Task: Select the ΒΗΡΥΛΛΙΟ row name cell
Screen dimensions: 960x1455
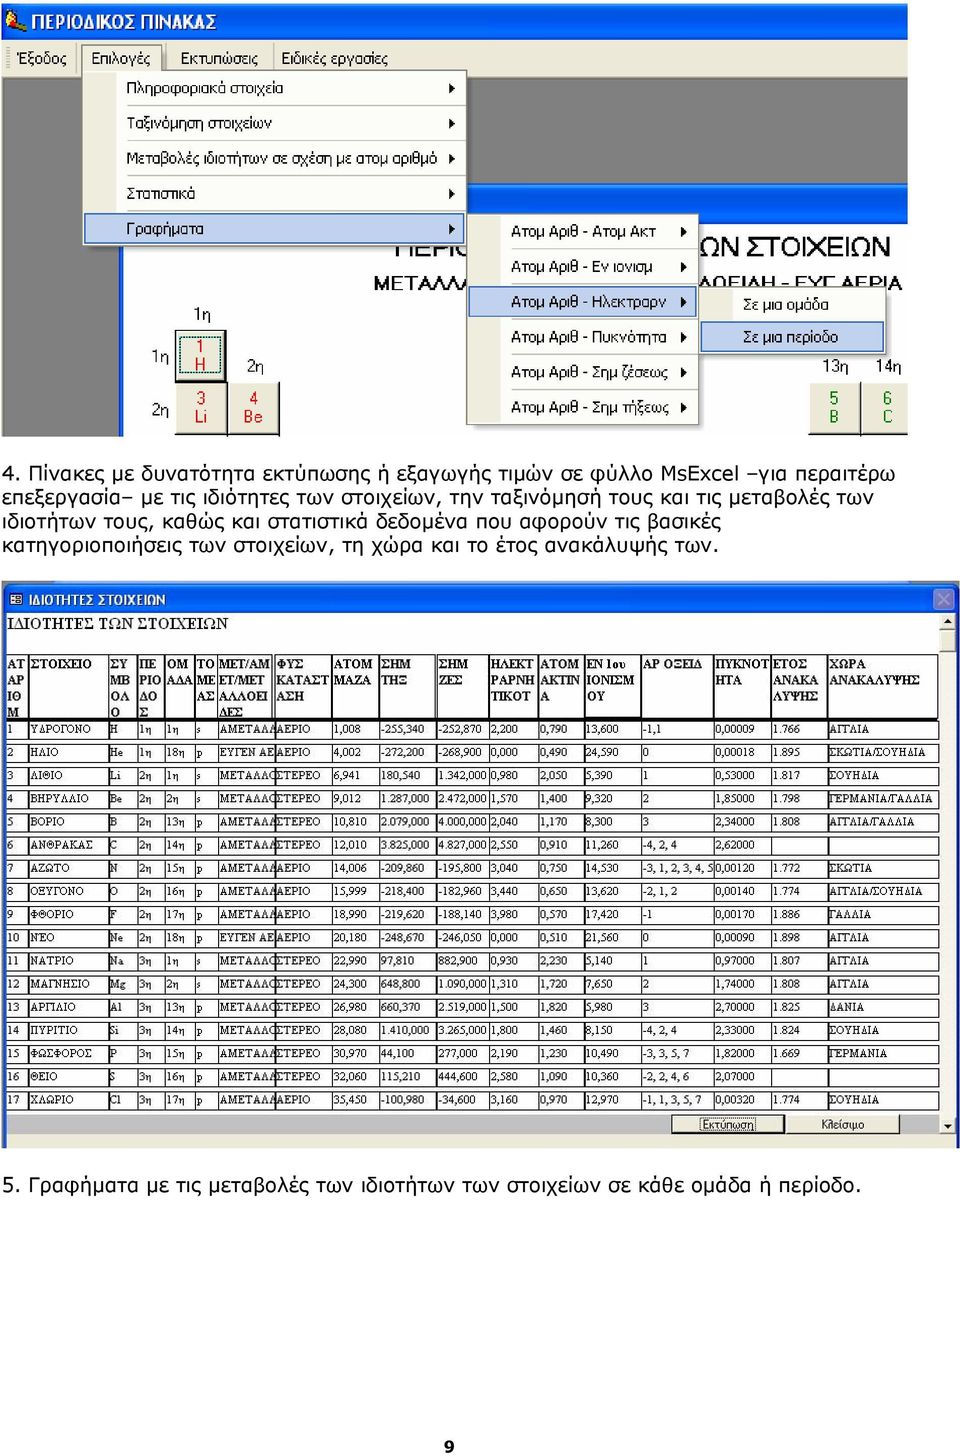Action: pyautogui.click(x=67, y=799)
